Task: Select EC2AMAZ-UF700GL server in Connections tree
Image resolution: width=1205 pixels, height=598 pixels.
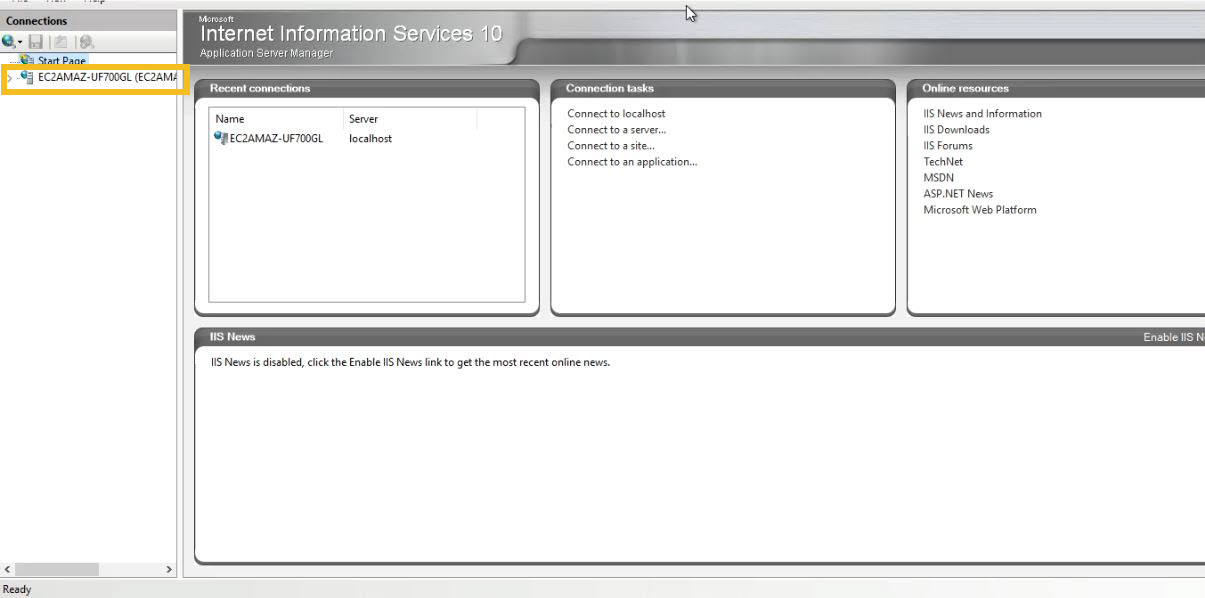Action: point(107,78)
